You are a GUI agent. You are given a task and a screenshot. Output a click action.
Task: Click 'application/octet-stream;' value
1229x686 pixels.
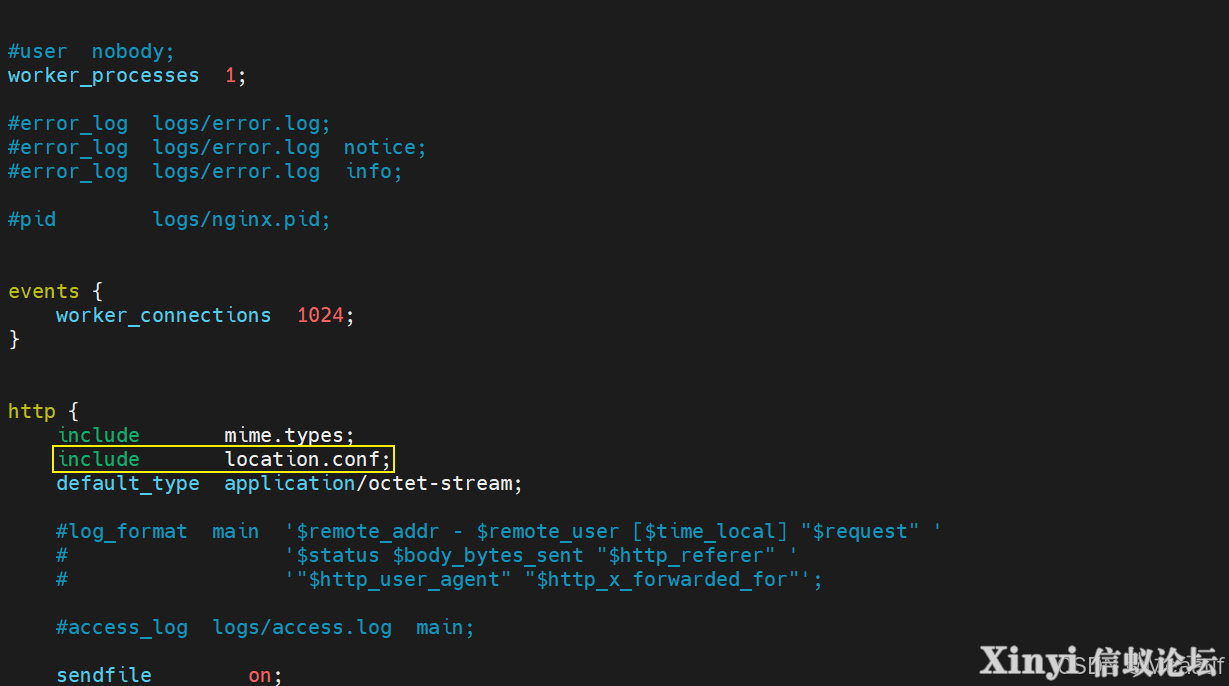373,483
